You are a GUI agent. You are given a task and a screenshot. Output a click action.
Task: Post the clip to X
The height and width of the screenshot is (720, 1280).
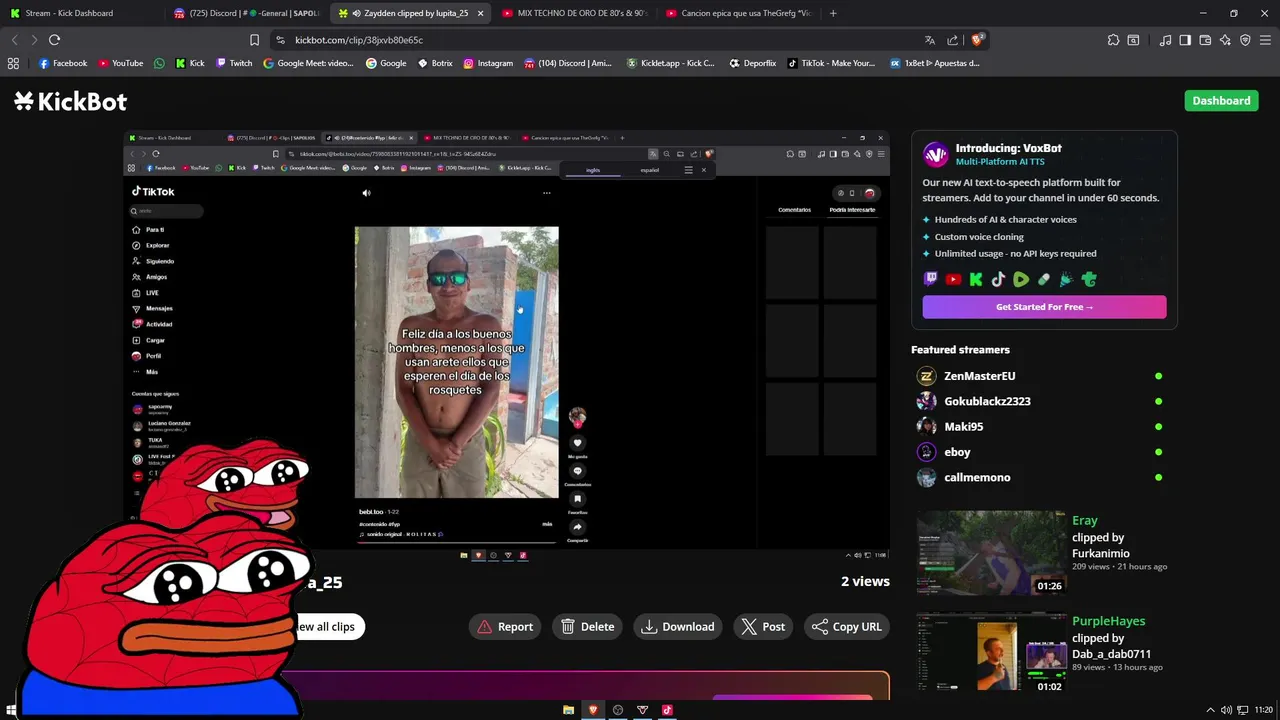pos(763,627)
